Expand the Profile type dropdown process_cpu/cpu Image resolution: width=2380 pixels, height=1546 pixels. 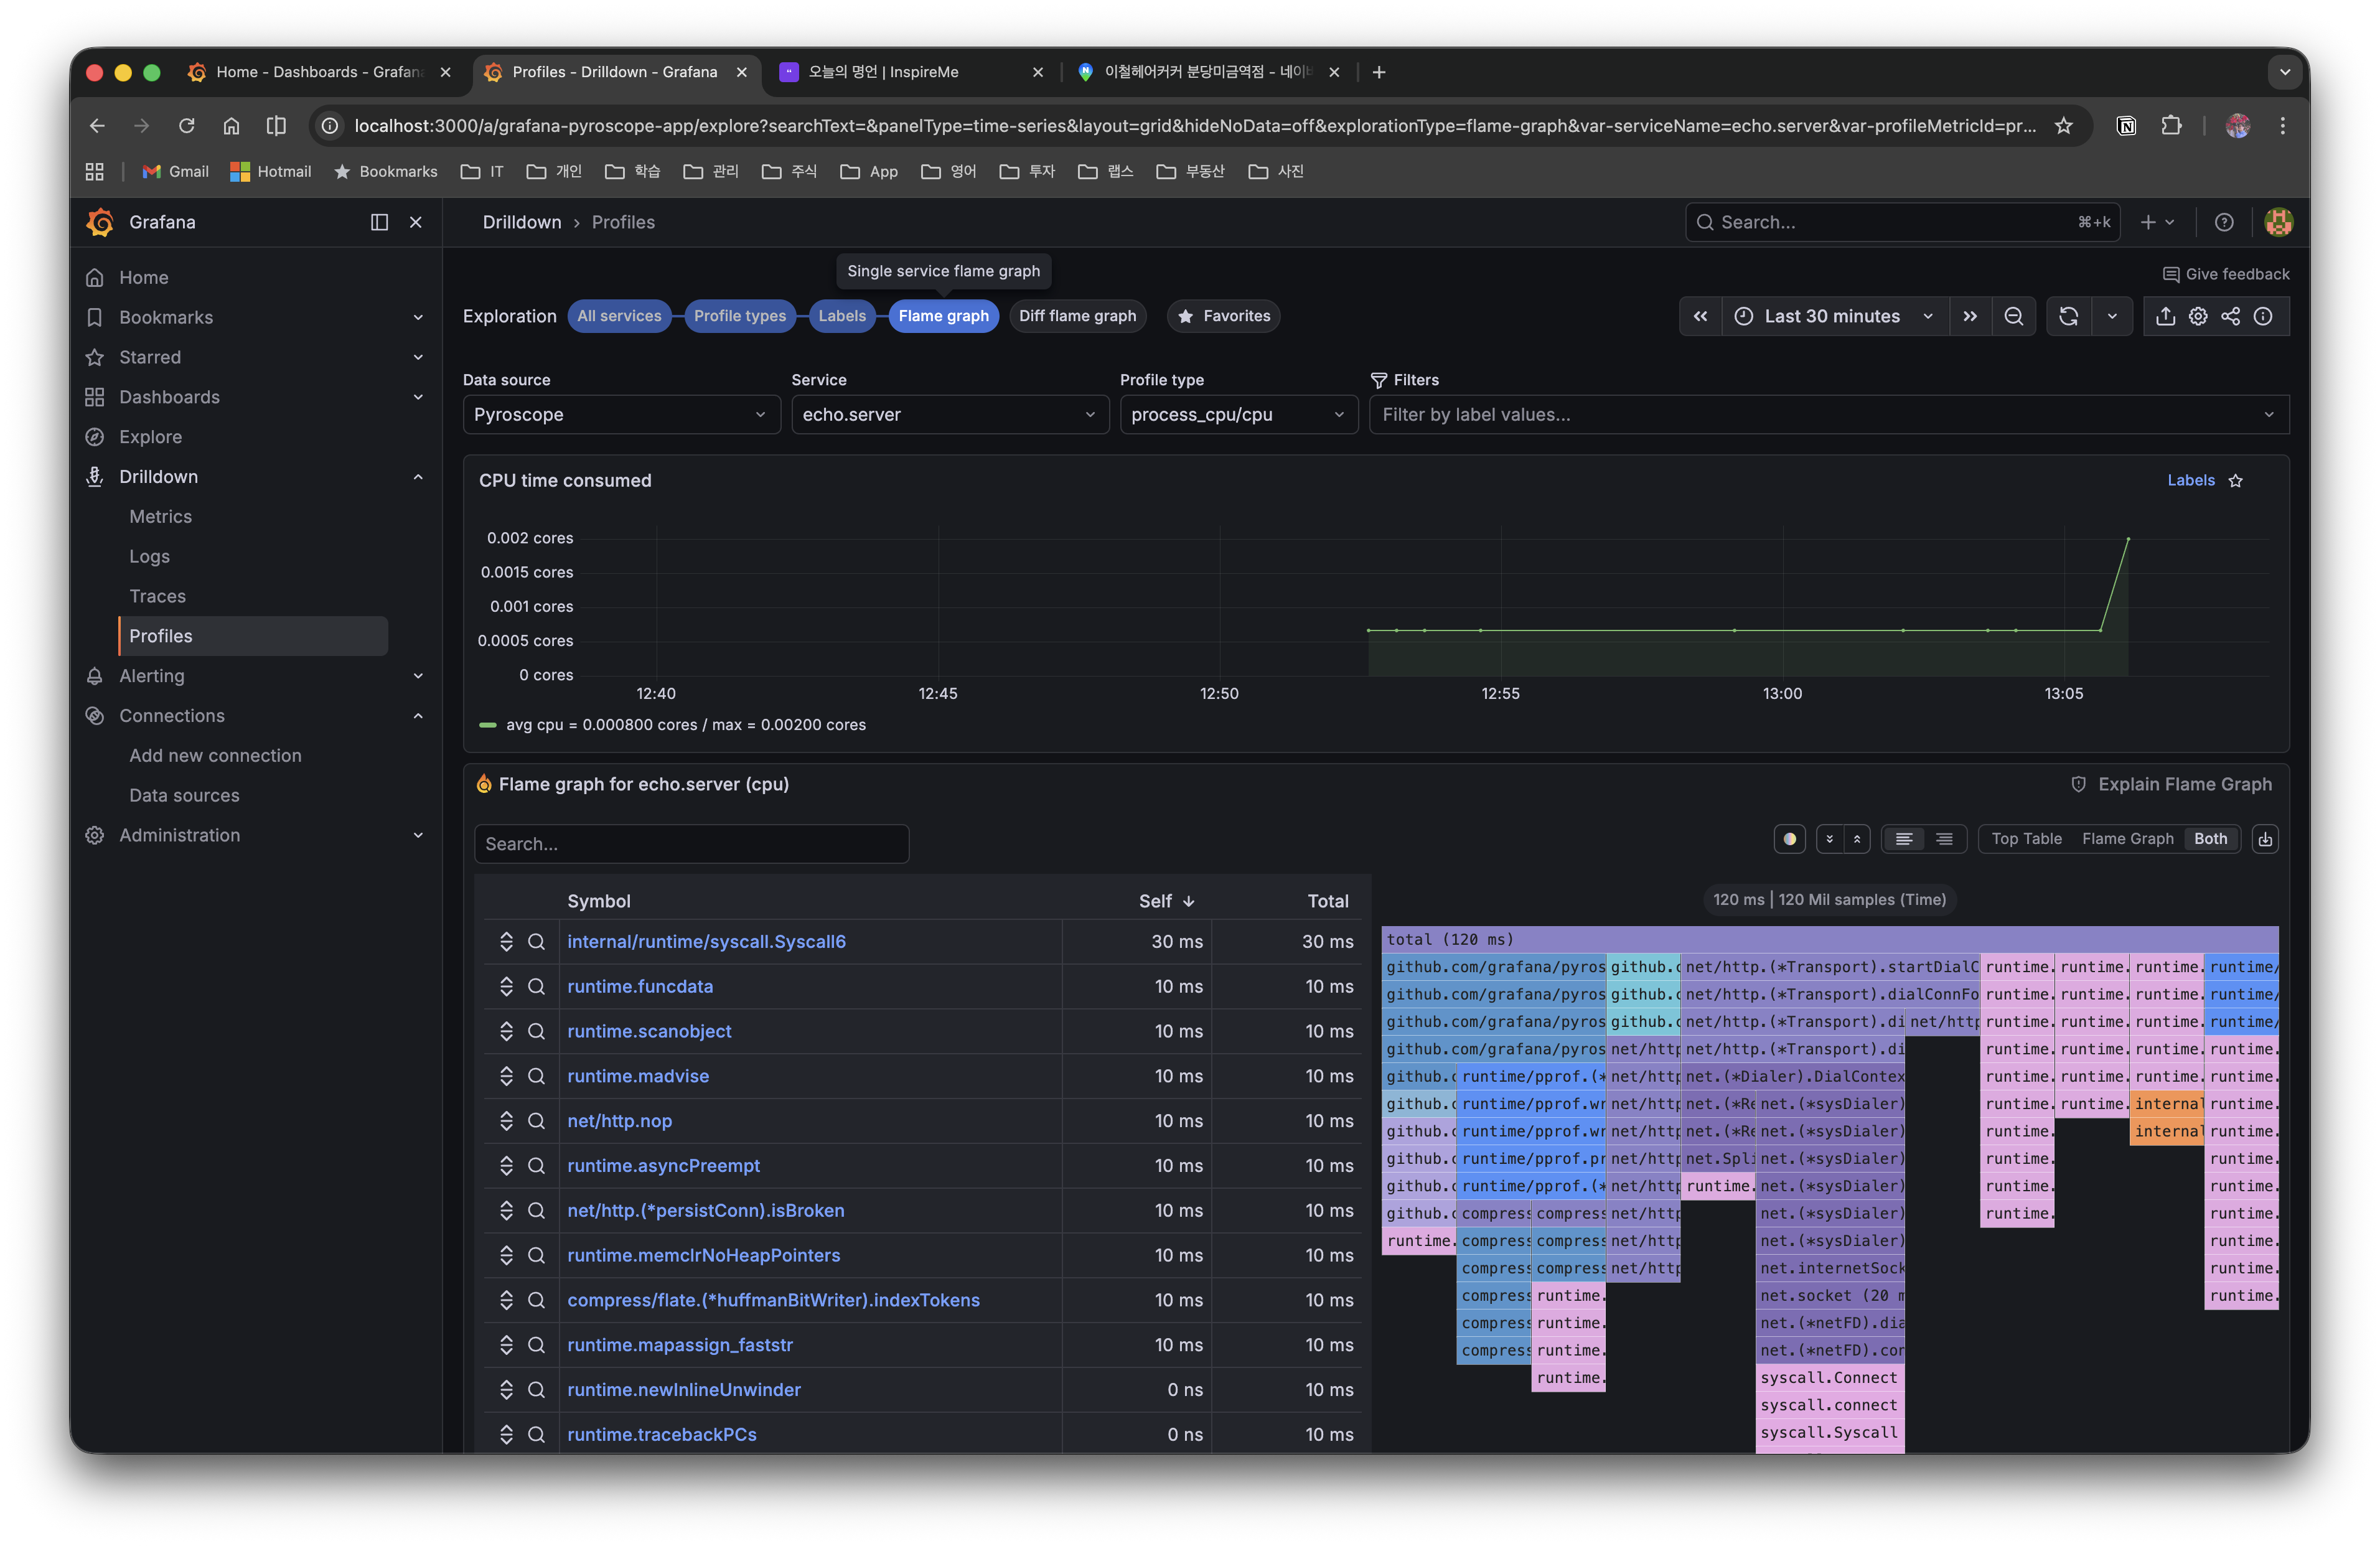click(1238, 414)
